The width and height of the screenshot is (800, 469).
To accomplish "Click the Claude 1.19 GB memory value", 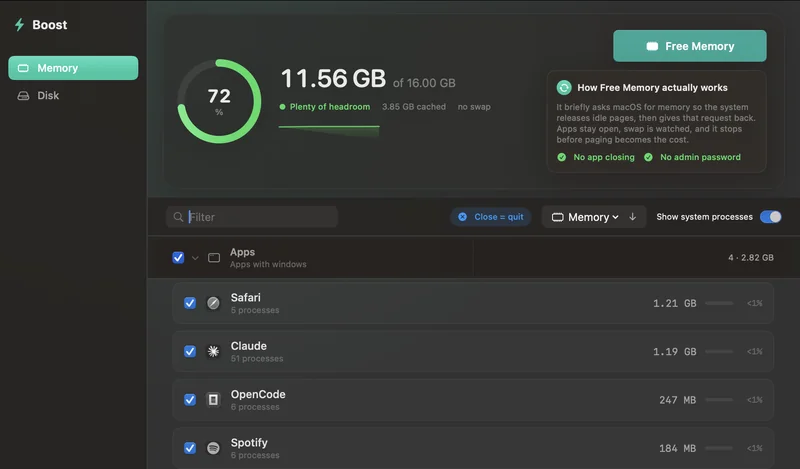I will point(674,352).
